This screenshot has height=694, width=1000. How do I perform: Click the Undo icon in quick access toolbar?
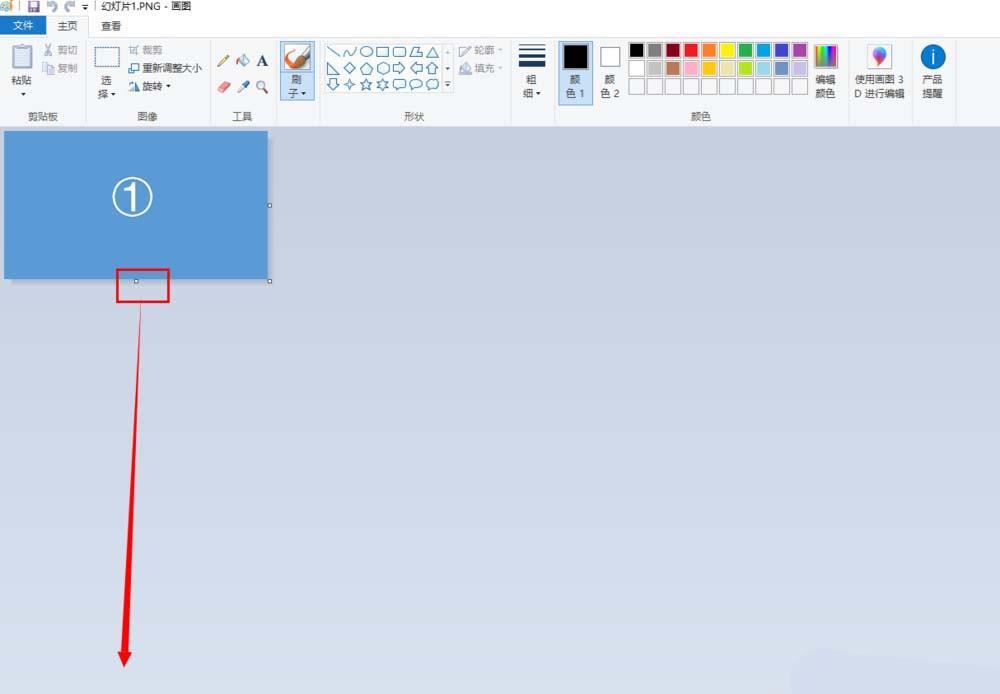point(50,6)
